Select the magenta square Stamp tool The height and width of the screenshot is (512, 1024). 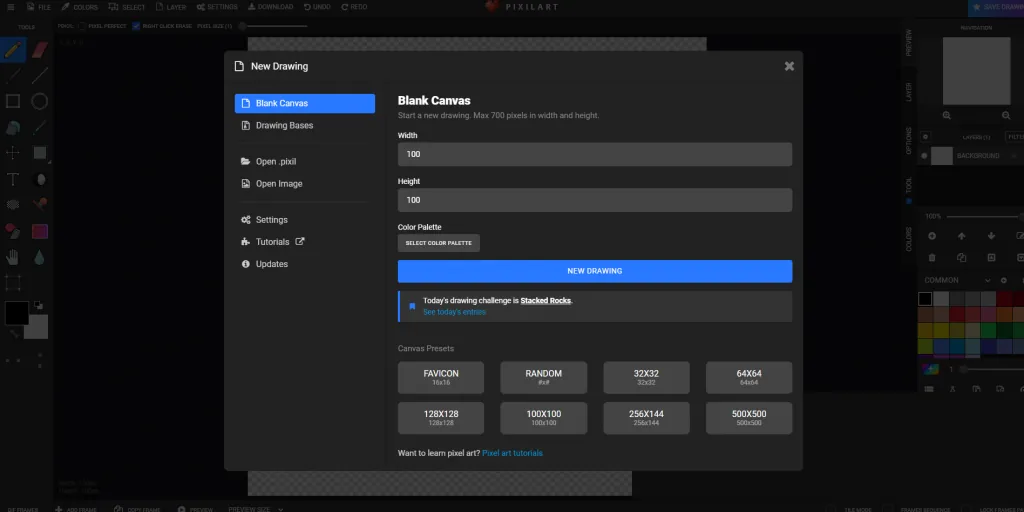[x=40, y=231]
